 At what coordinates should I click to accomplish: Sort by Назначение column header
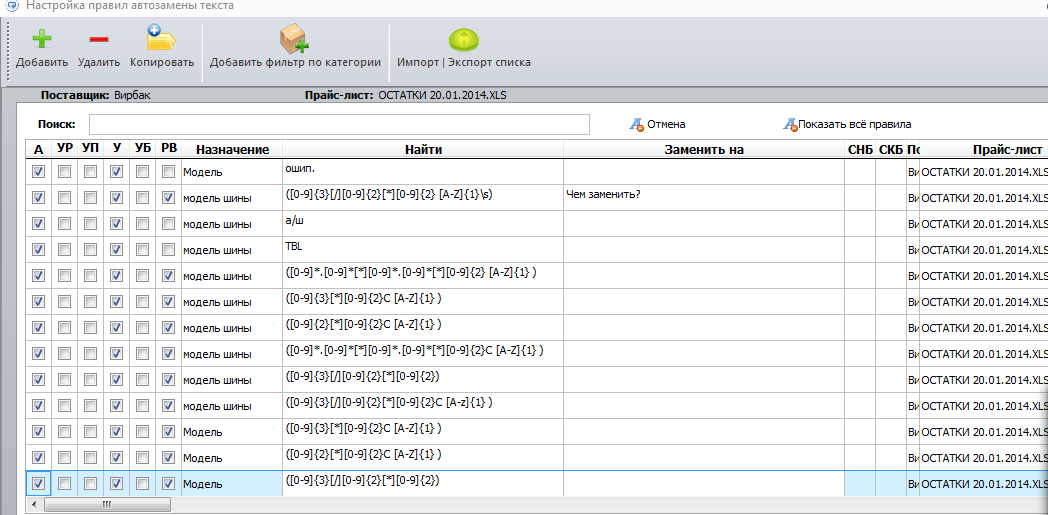(232, 150)
